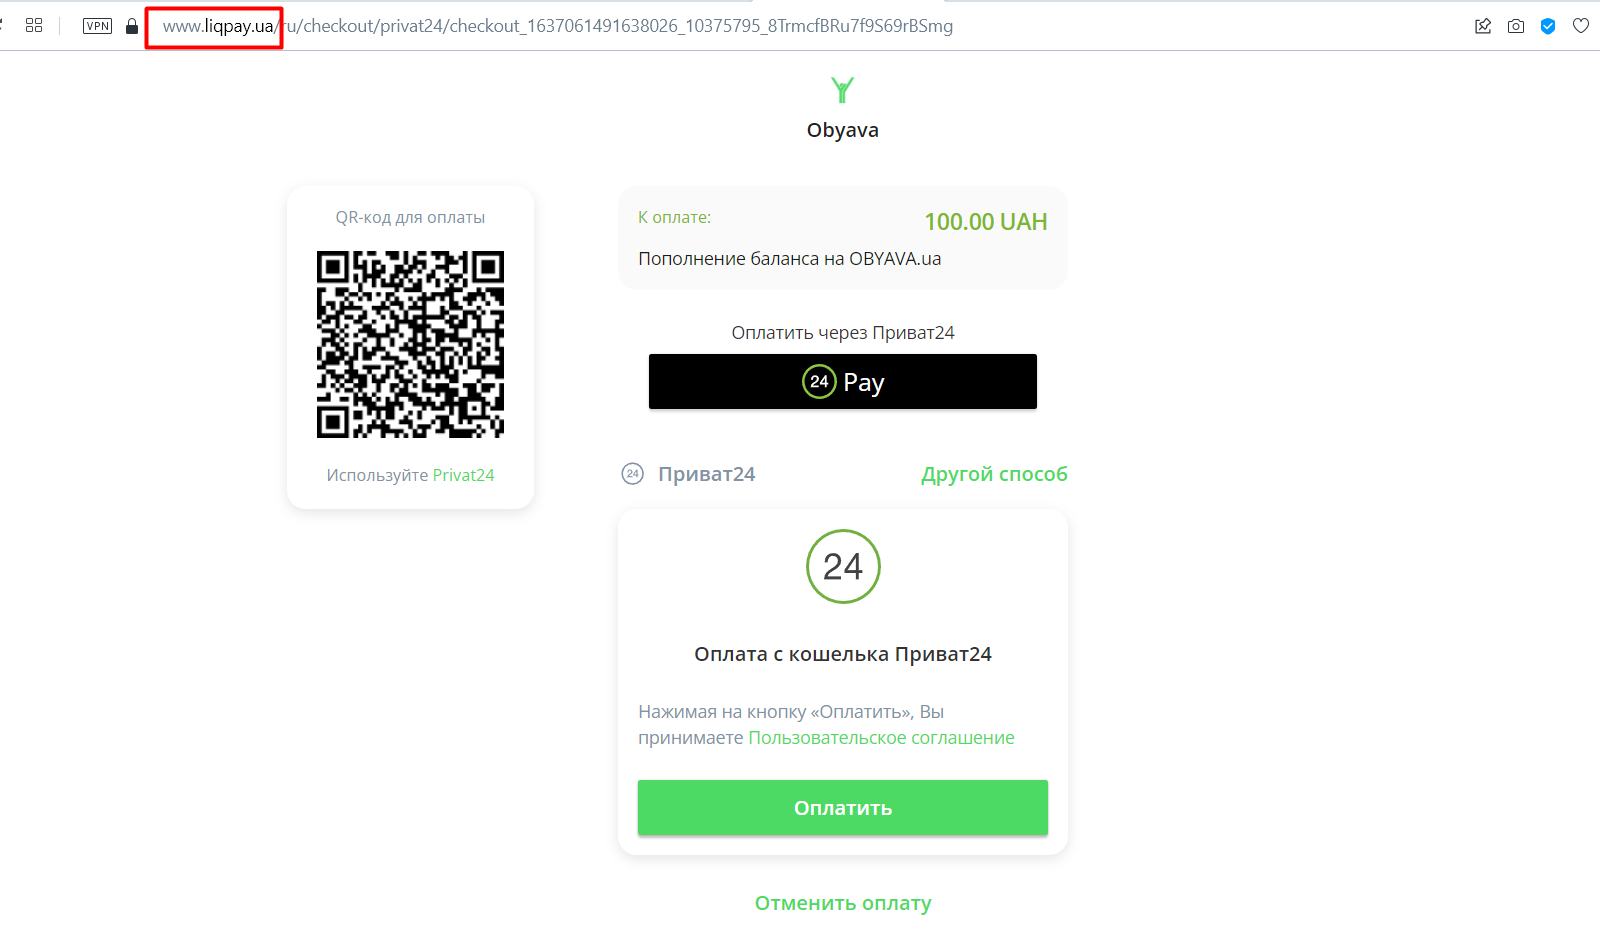Click the 100.00 UAH amount

[x=985, y=222]
